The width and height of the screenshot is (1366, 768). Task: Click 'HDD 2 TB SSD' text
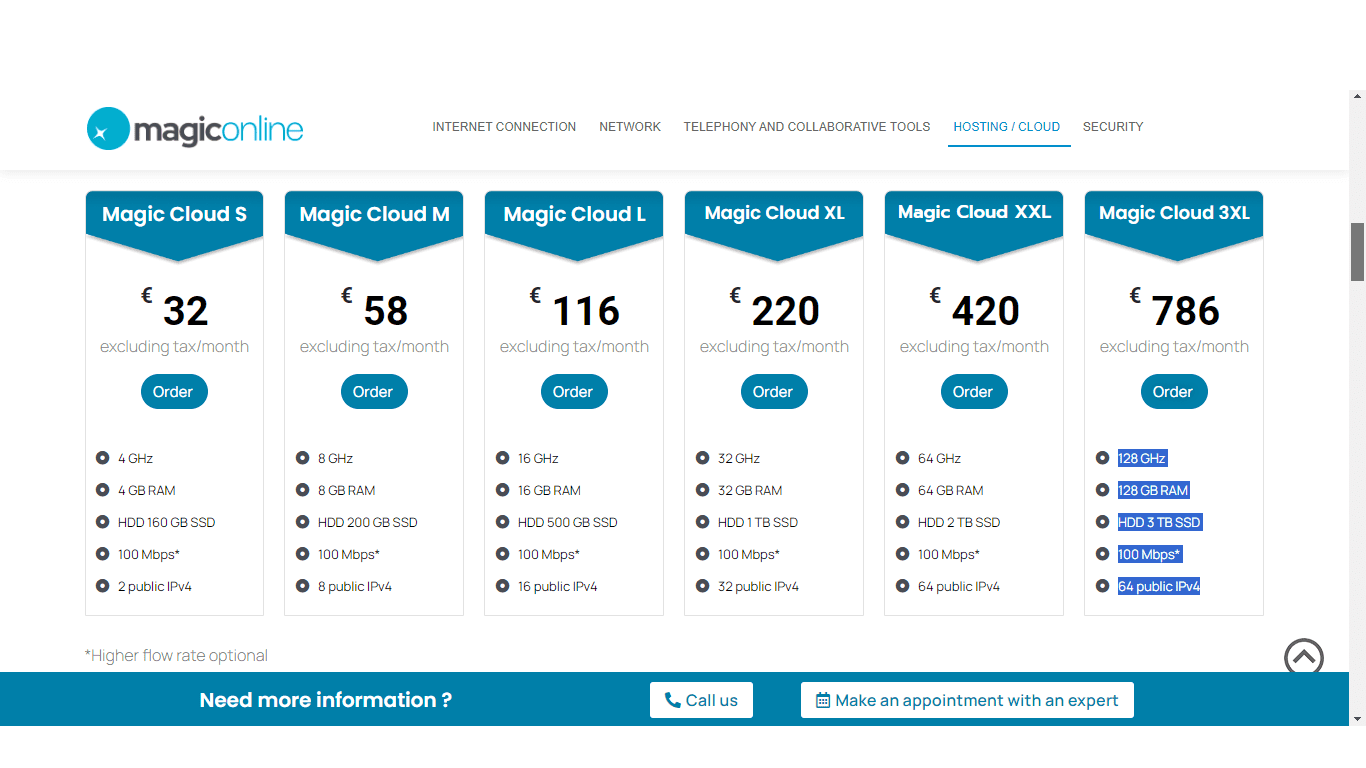[x=959, y=522]
